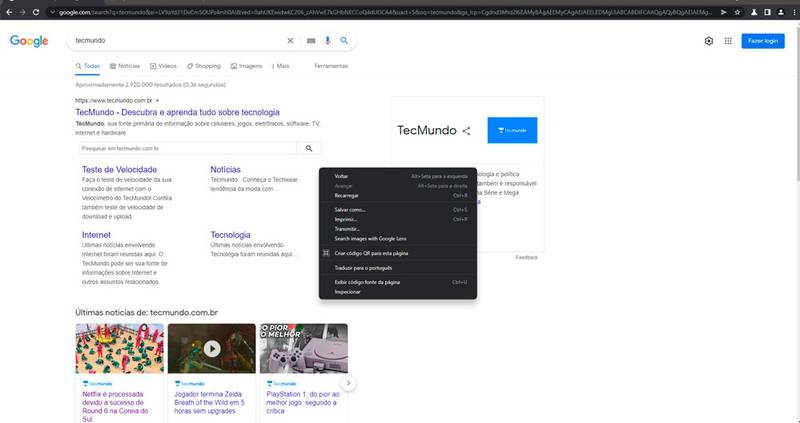Viewport: 800px width, 423px height.
Task: Open the Round 6 news thumbnail image
Action: (119, 349)
